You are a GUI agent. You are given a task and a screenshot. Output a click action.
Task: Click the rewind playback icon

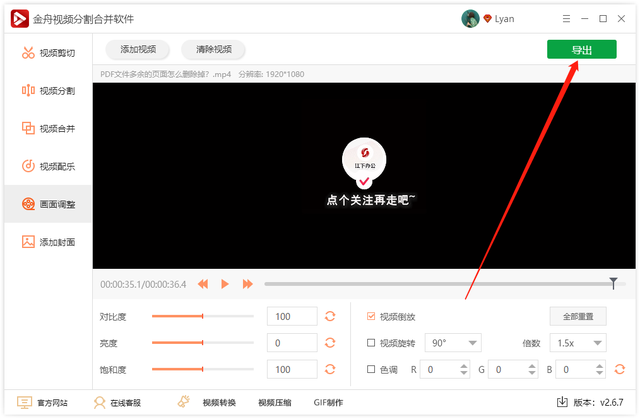[203, 284]
